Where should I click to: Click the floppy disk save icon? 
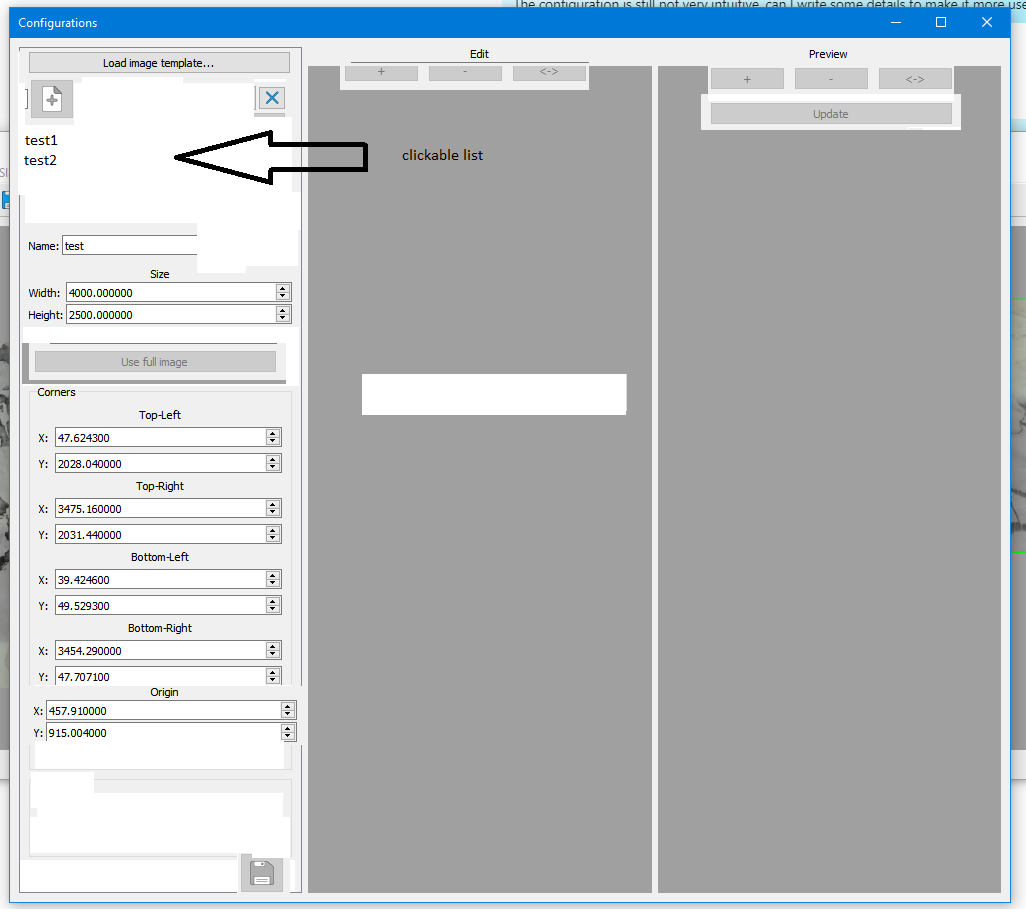tap(261, 873)
